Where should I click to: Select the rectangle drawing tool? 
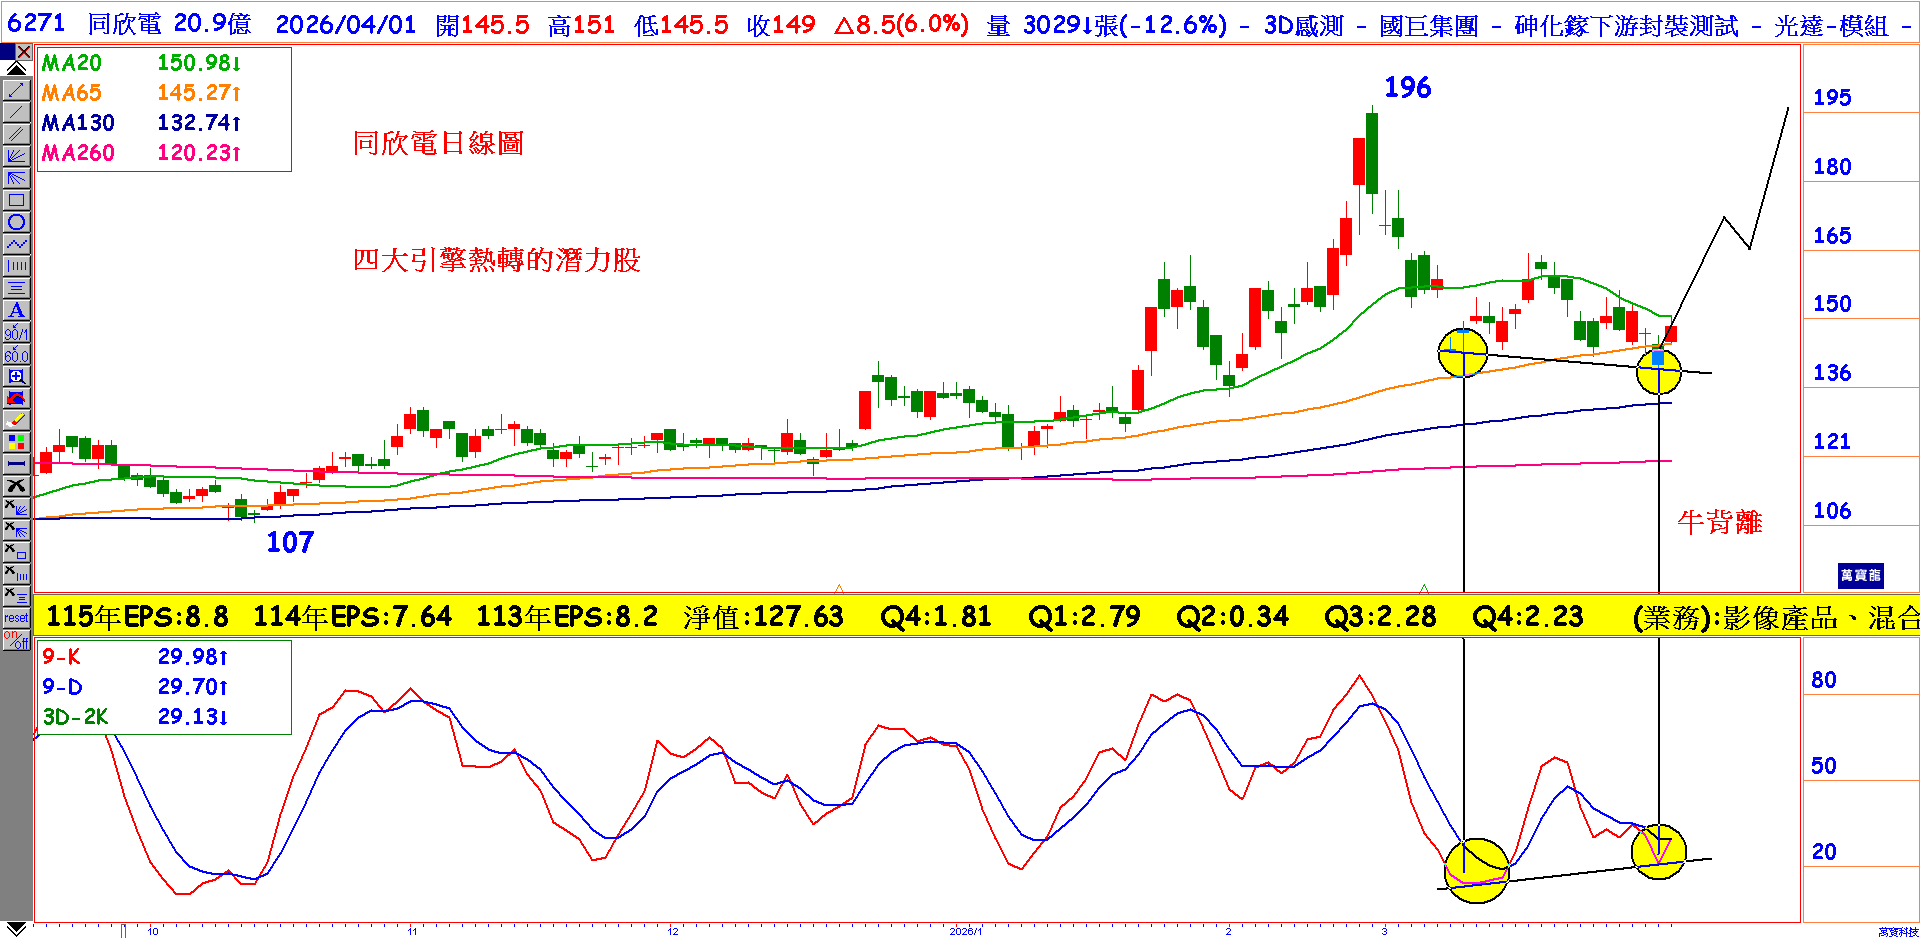(x=16, y=200)
